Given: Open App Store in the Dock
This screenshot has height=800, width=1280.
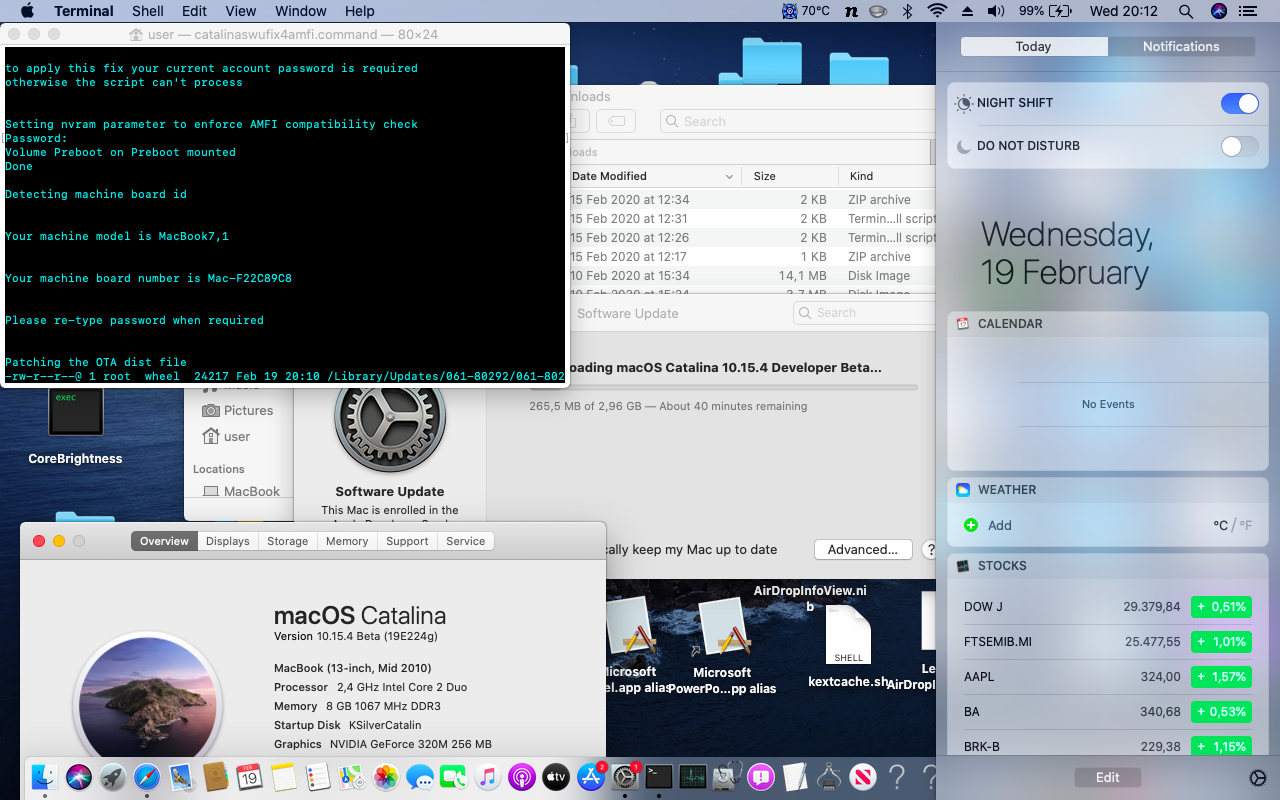Looking at the screenshot, I should point(591,776).
